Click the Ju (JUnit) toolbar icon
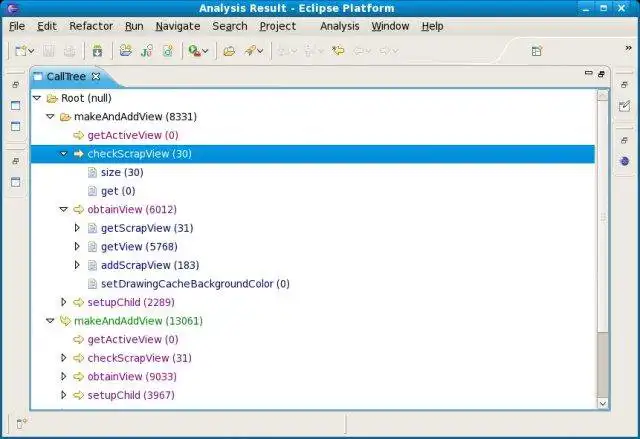 [147, 51]
